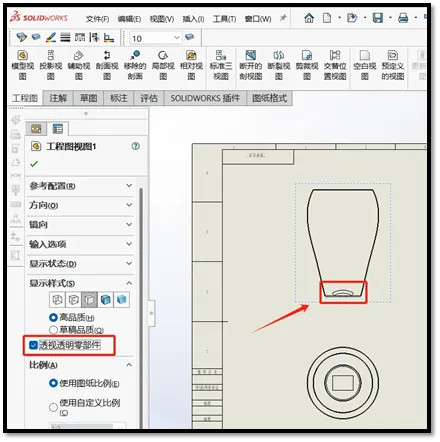The height and width of the screenshot is (442, 440).
Task: Select hidden lines visible display style
Action: (x=73, y=300)
